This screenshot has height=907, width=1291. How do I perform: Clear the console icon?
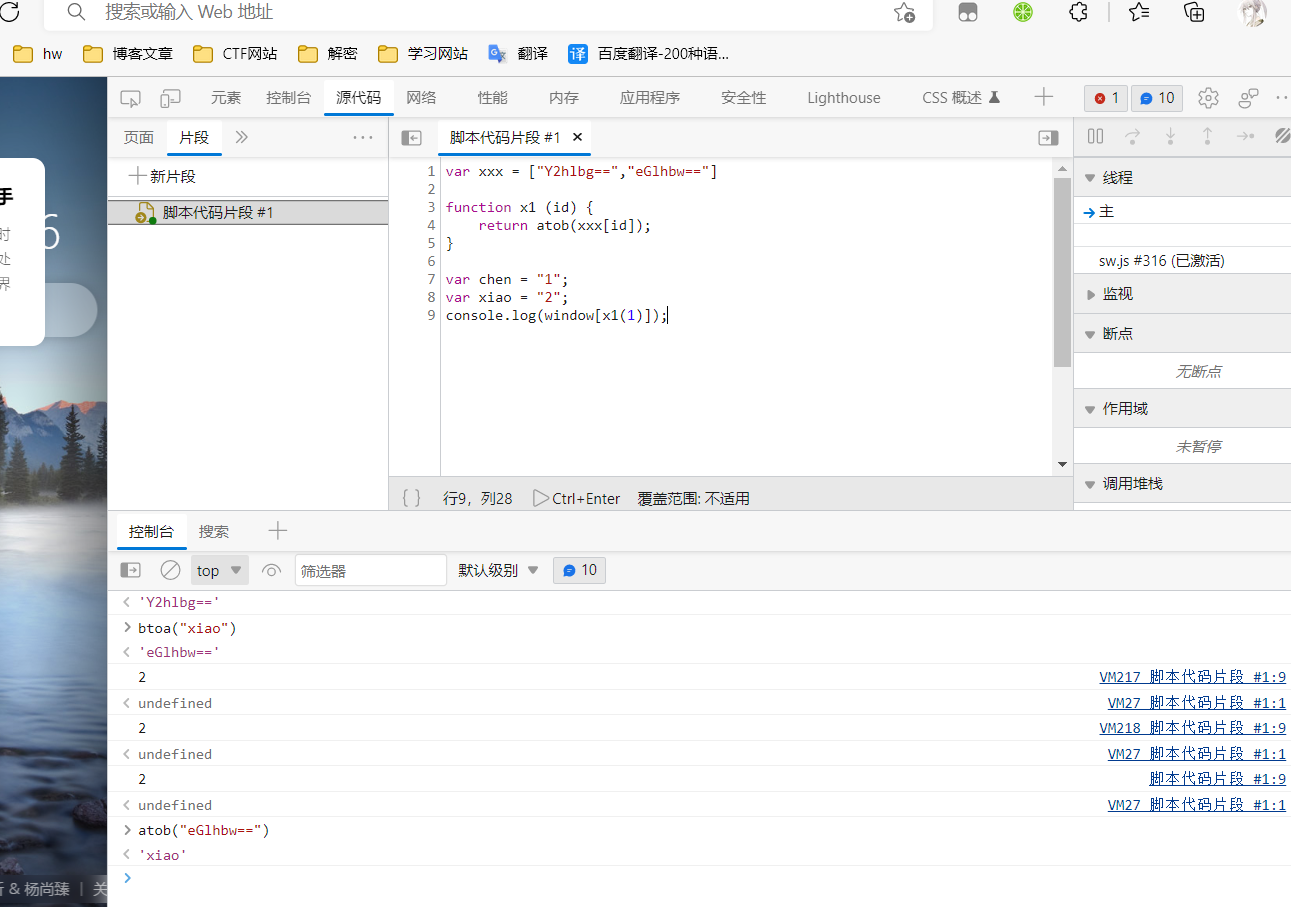click(x=171, y=570)
